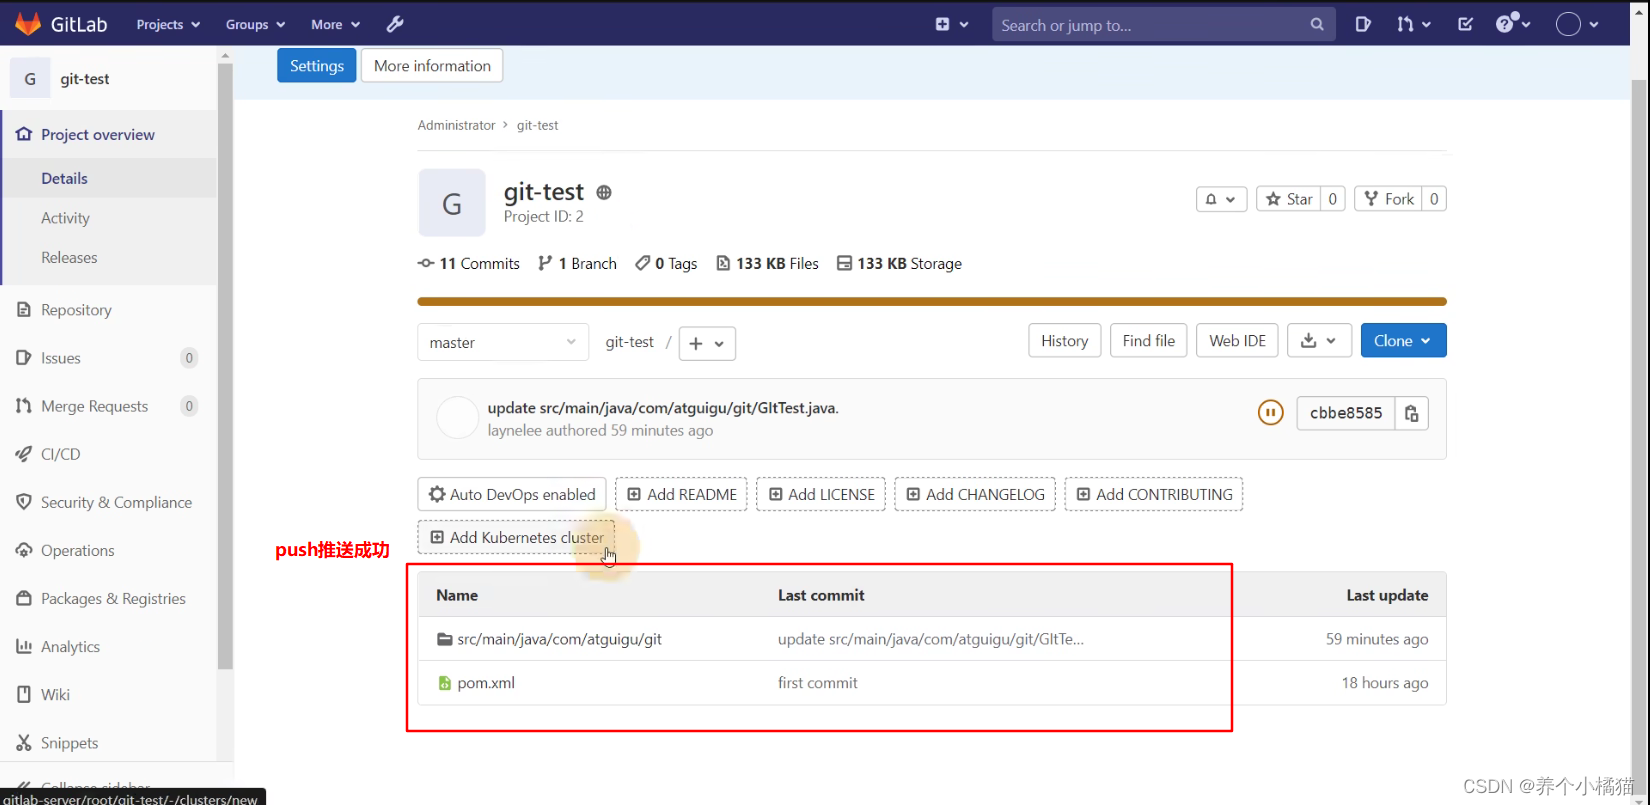
Task: Open 11 Commits link
Action: coord(469,264)
